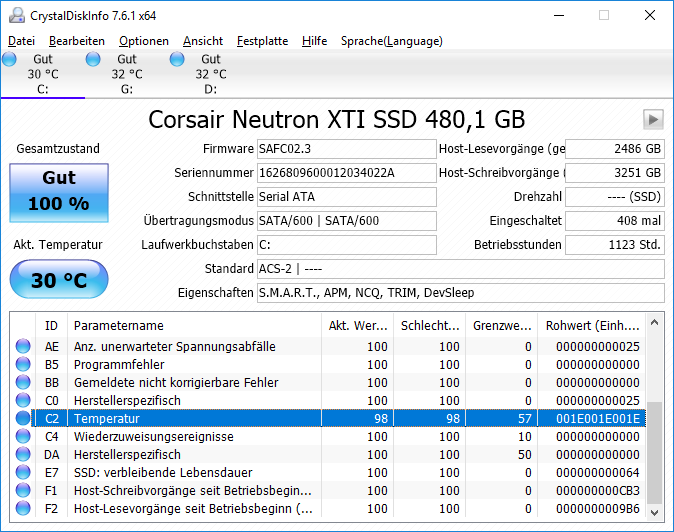The image size is (674, 532).
Task: Click the Betriebsstunden 1123 Std. field
Action: click(615, 245)
